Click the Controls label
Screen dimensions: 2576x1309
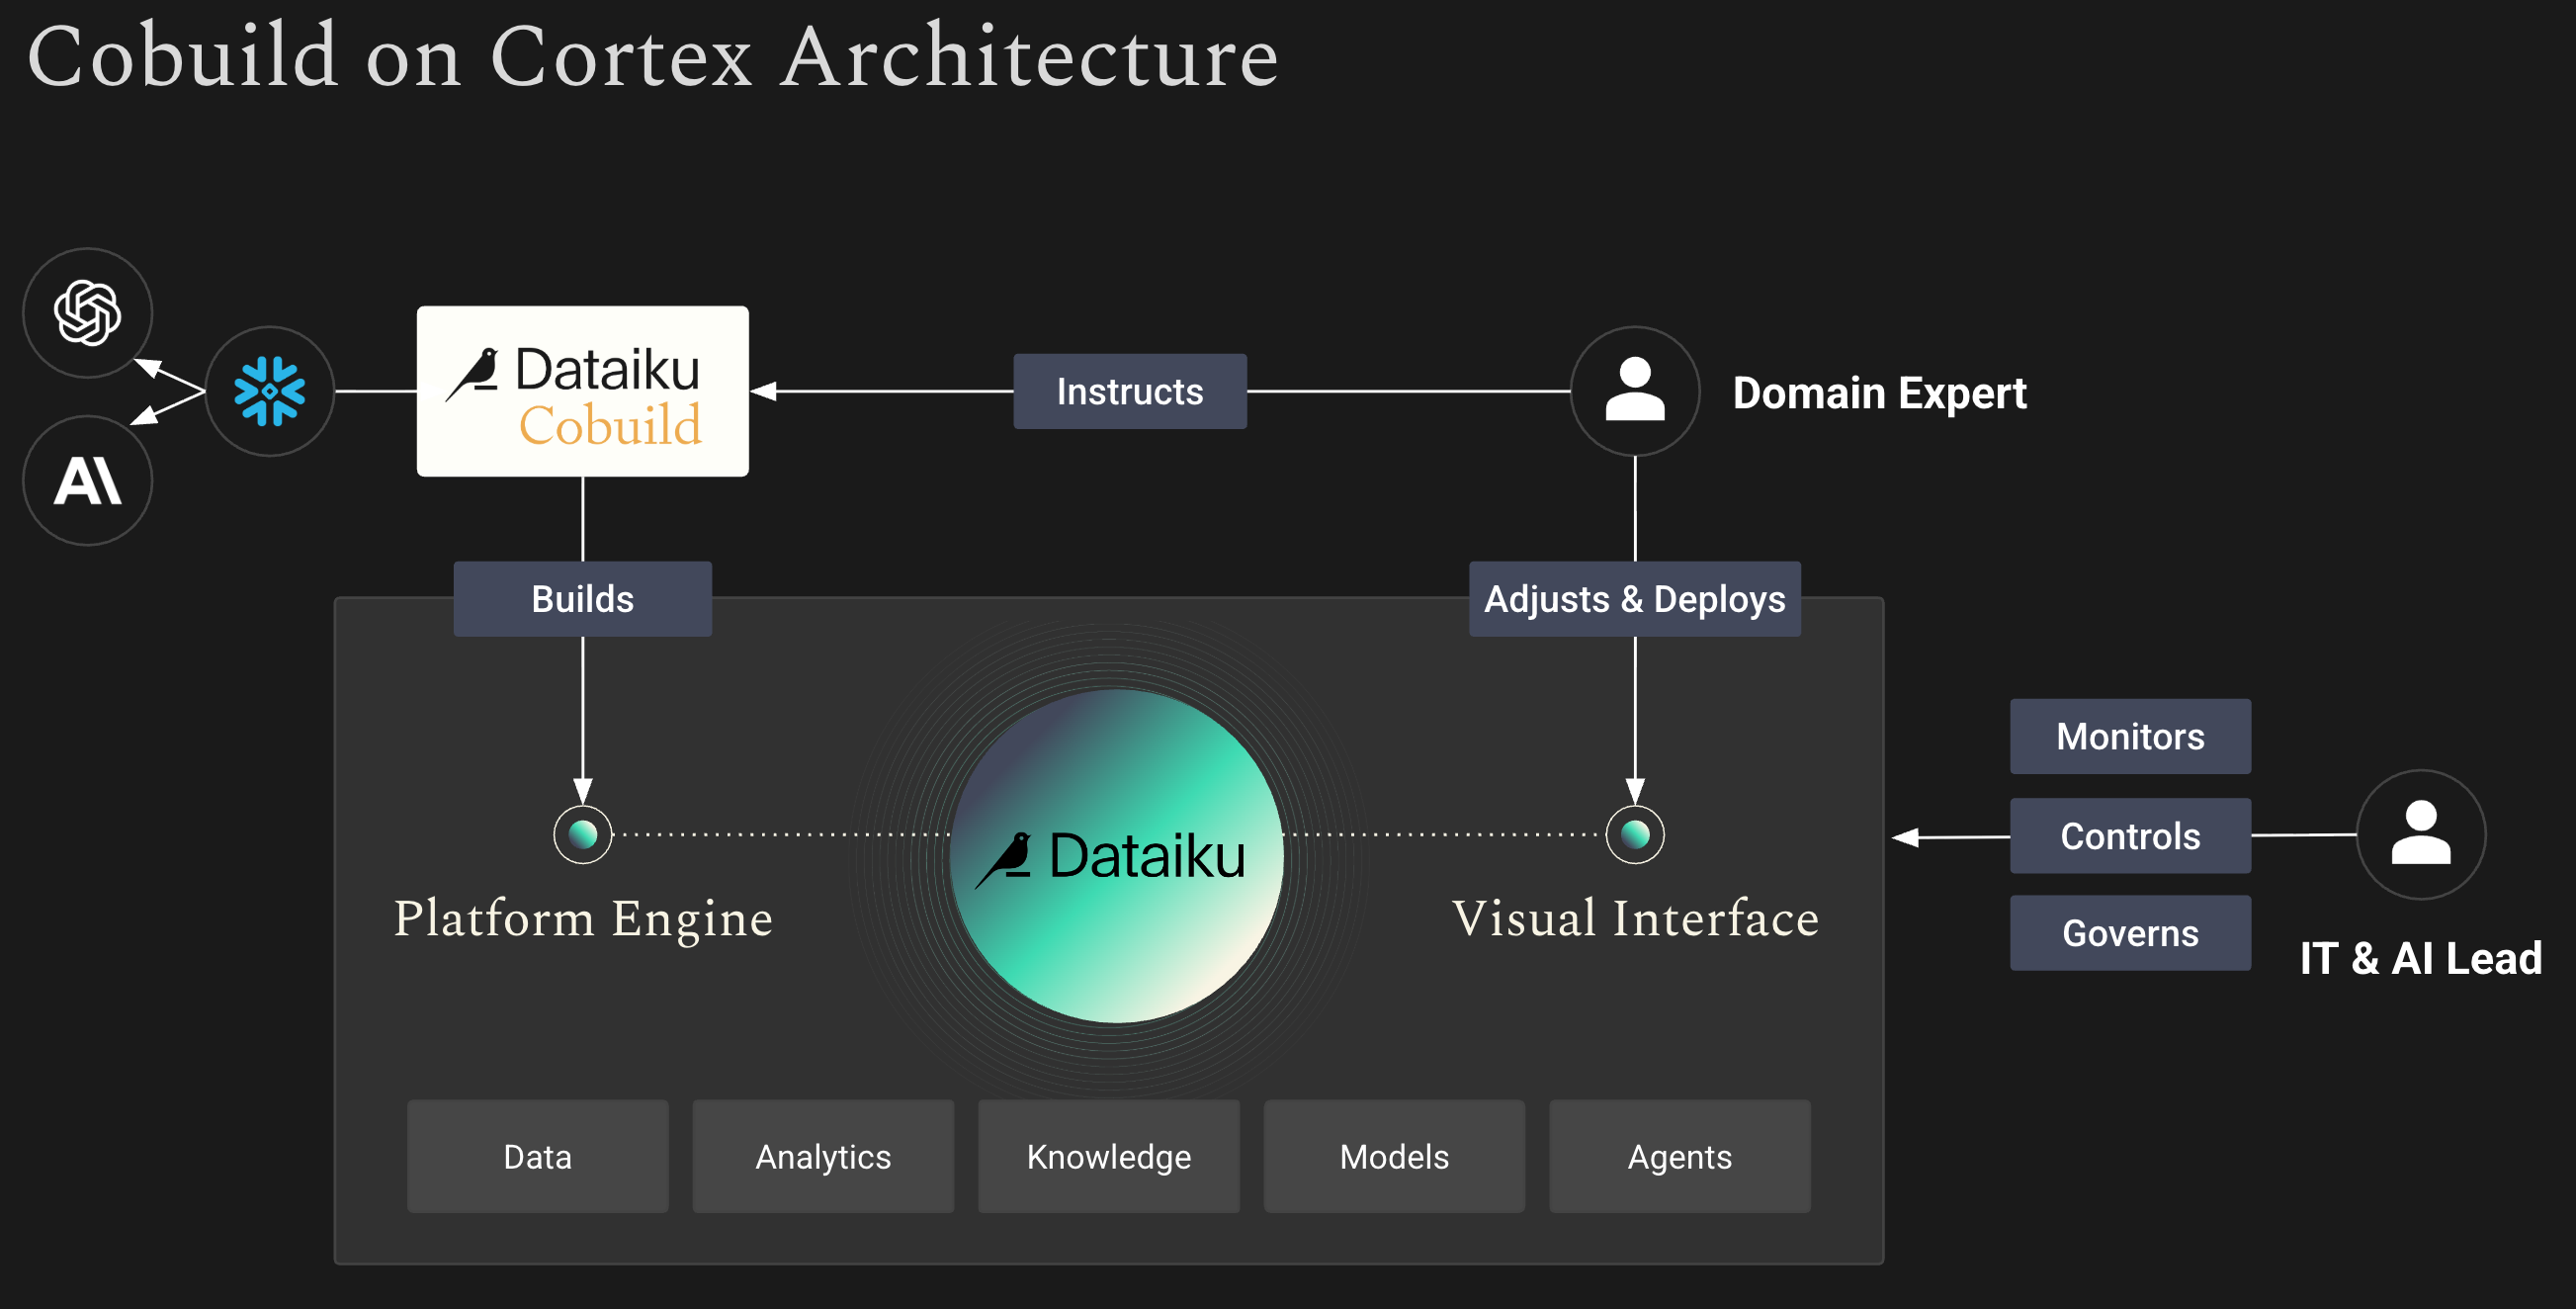[x=2131, y=836]
